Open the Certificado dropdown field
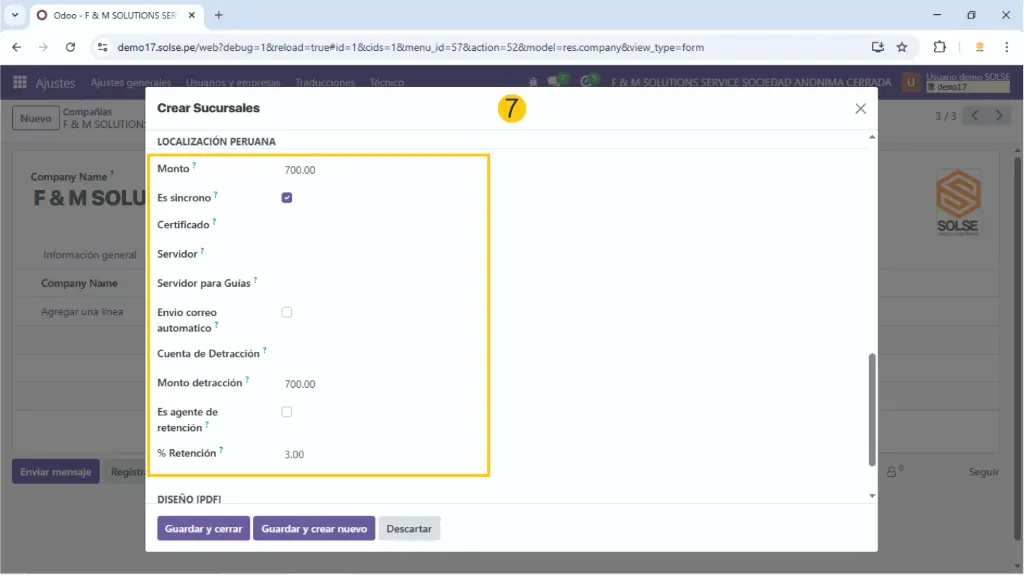 point(380,226)
